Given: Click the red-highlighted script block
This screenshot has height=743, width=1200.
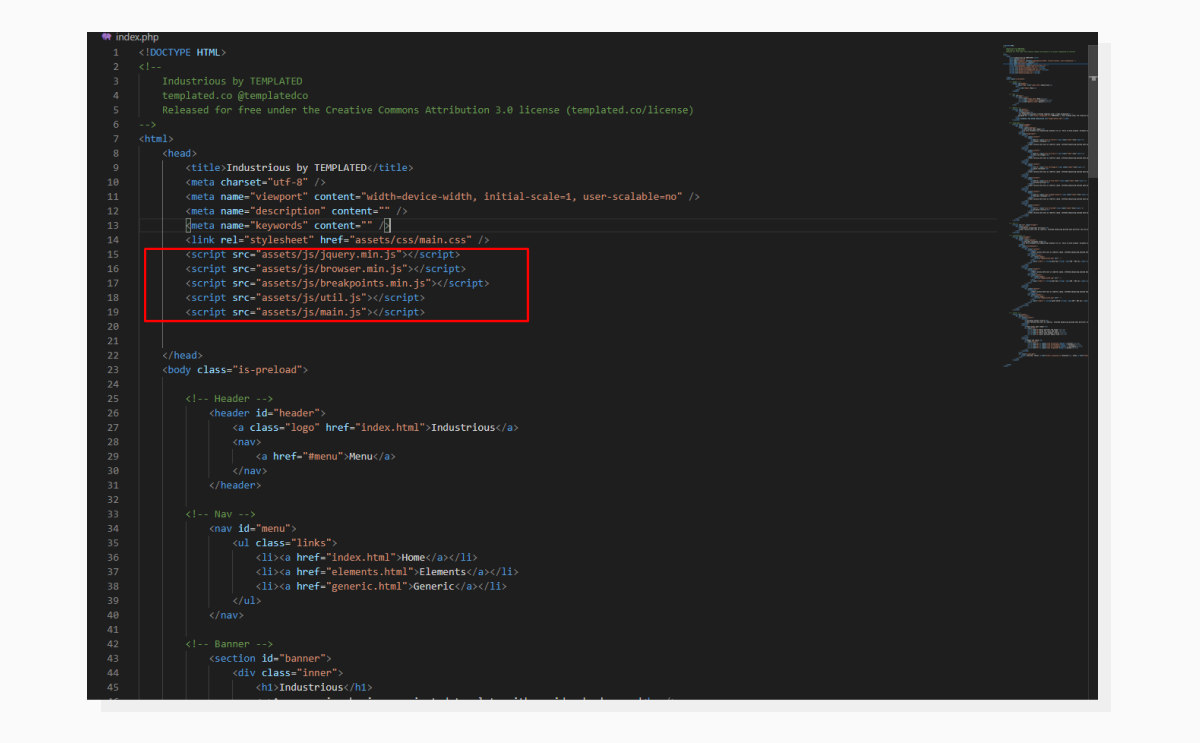Looking at the screenshot, I should [336, 282].
